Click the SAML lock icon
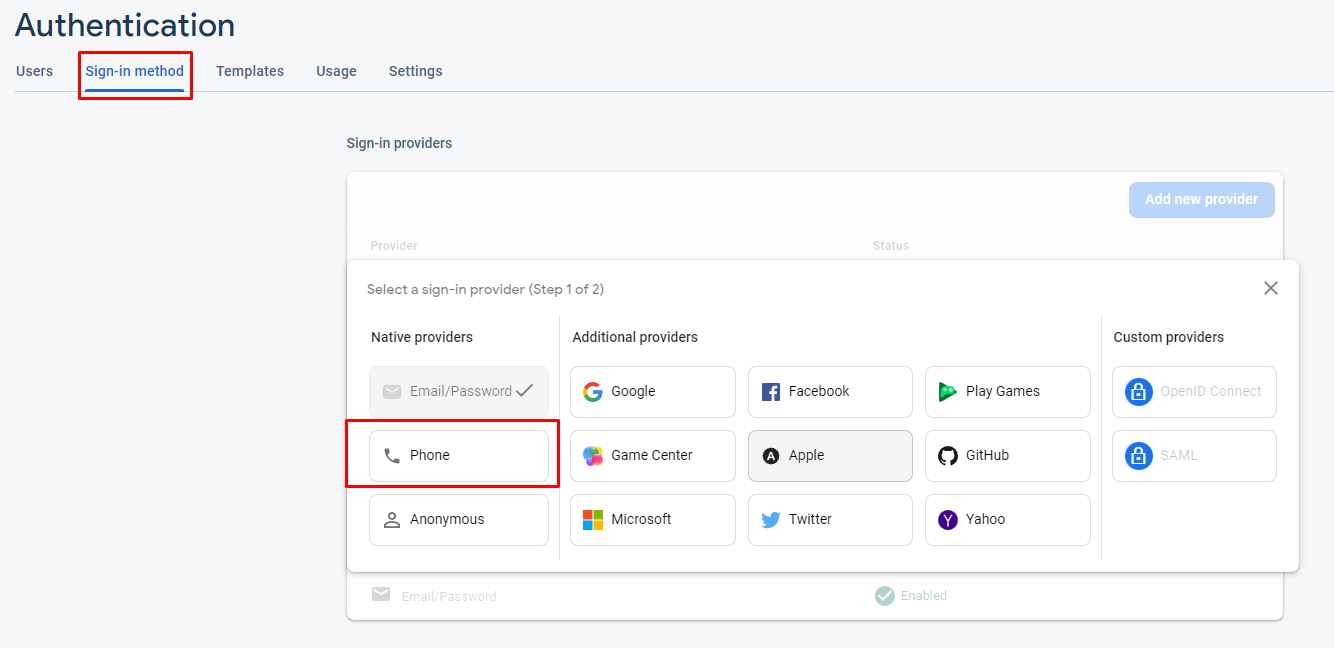The width and height of the screenshot is (1334, 648). coord(1138,456)
